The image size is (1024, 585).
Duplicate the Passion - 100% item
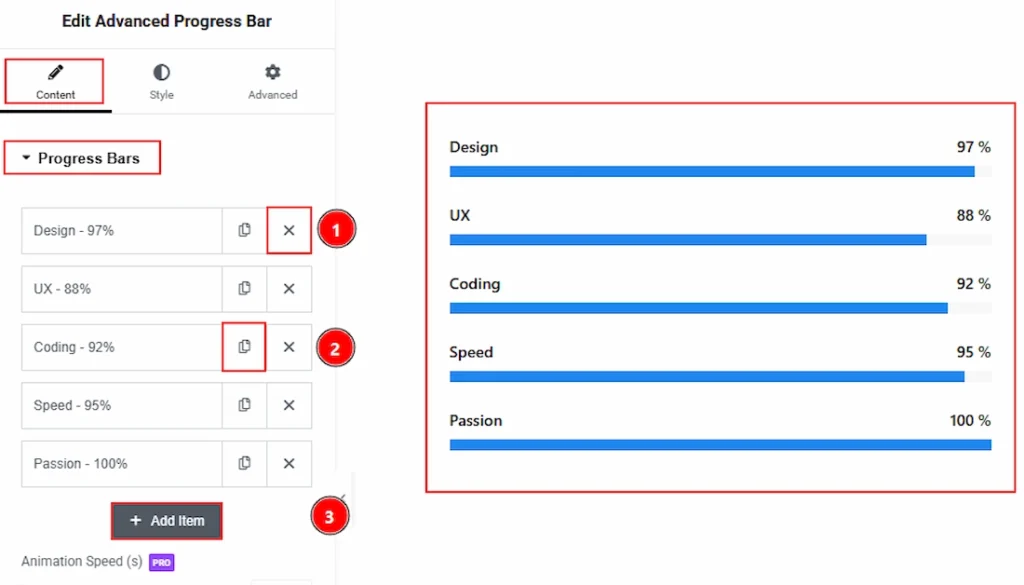[x=244, y=464]
